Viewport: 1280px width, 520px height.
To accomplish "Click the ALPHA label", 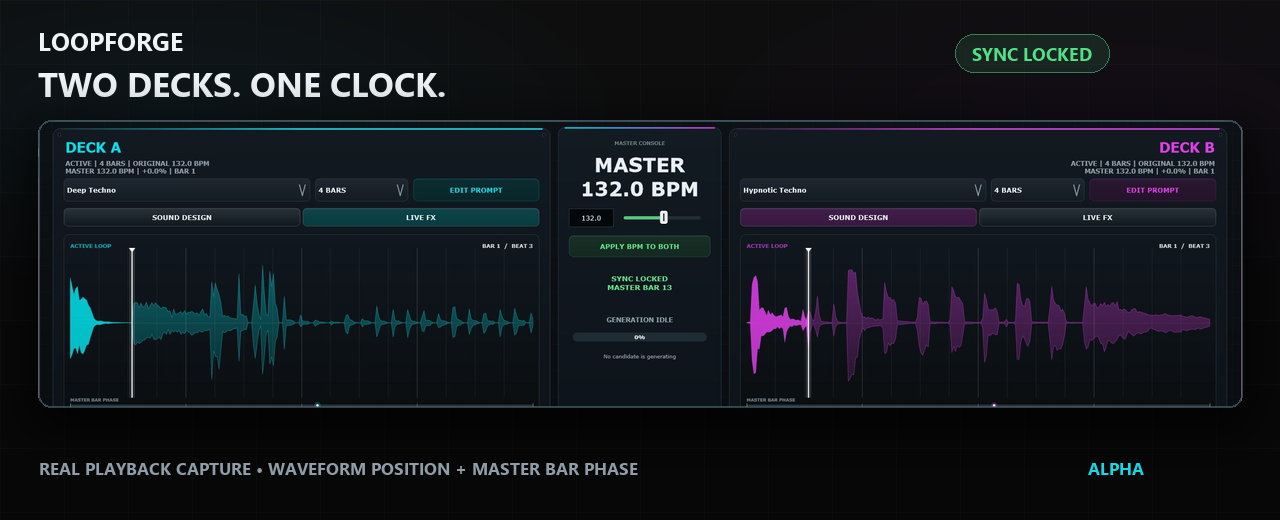I will [x=1116, y=469].
